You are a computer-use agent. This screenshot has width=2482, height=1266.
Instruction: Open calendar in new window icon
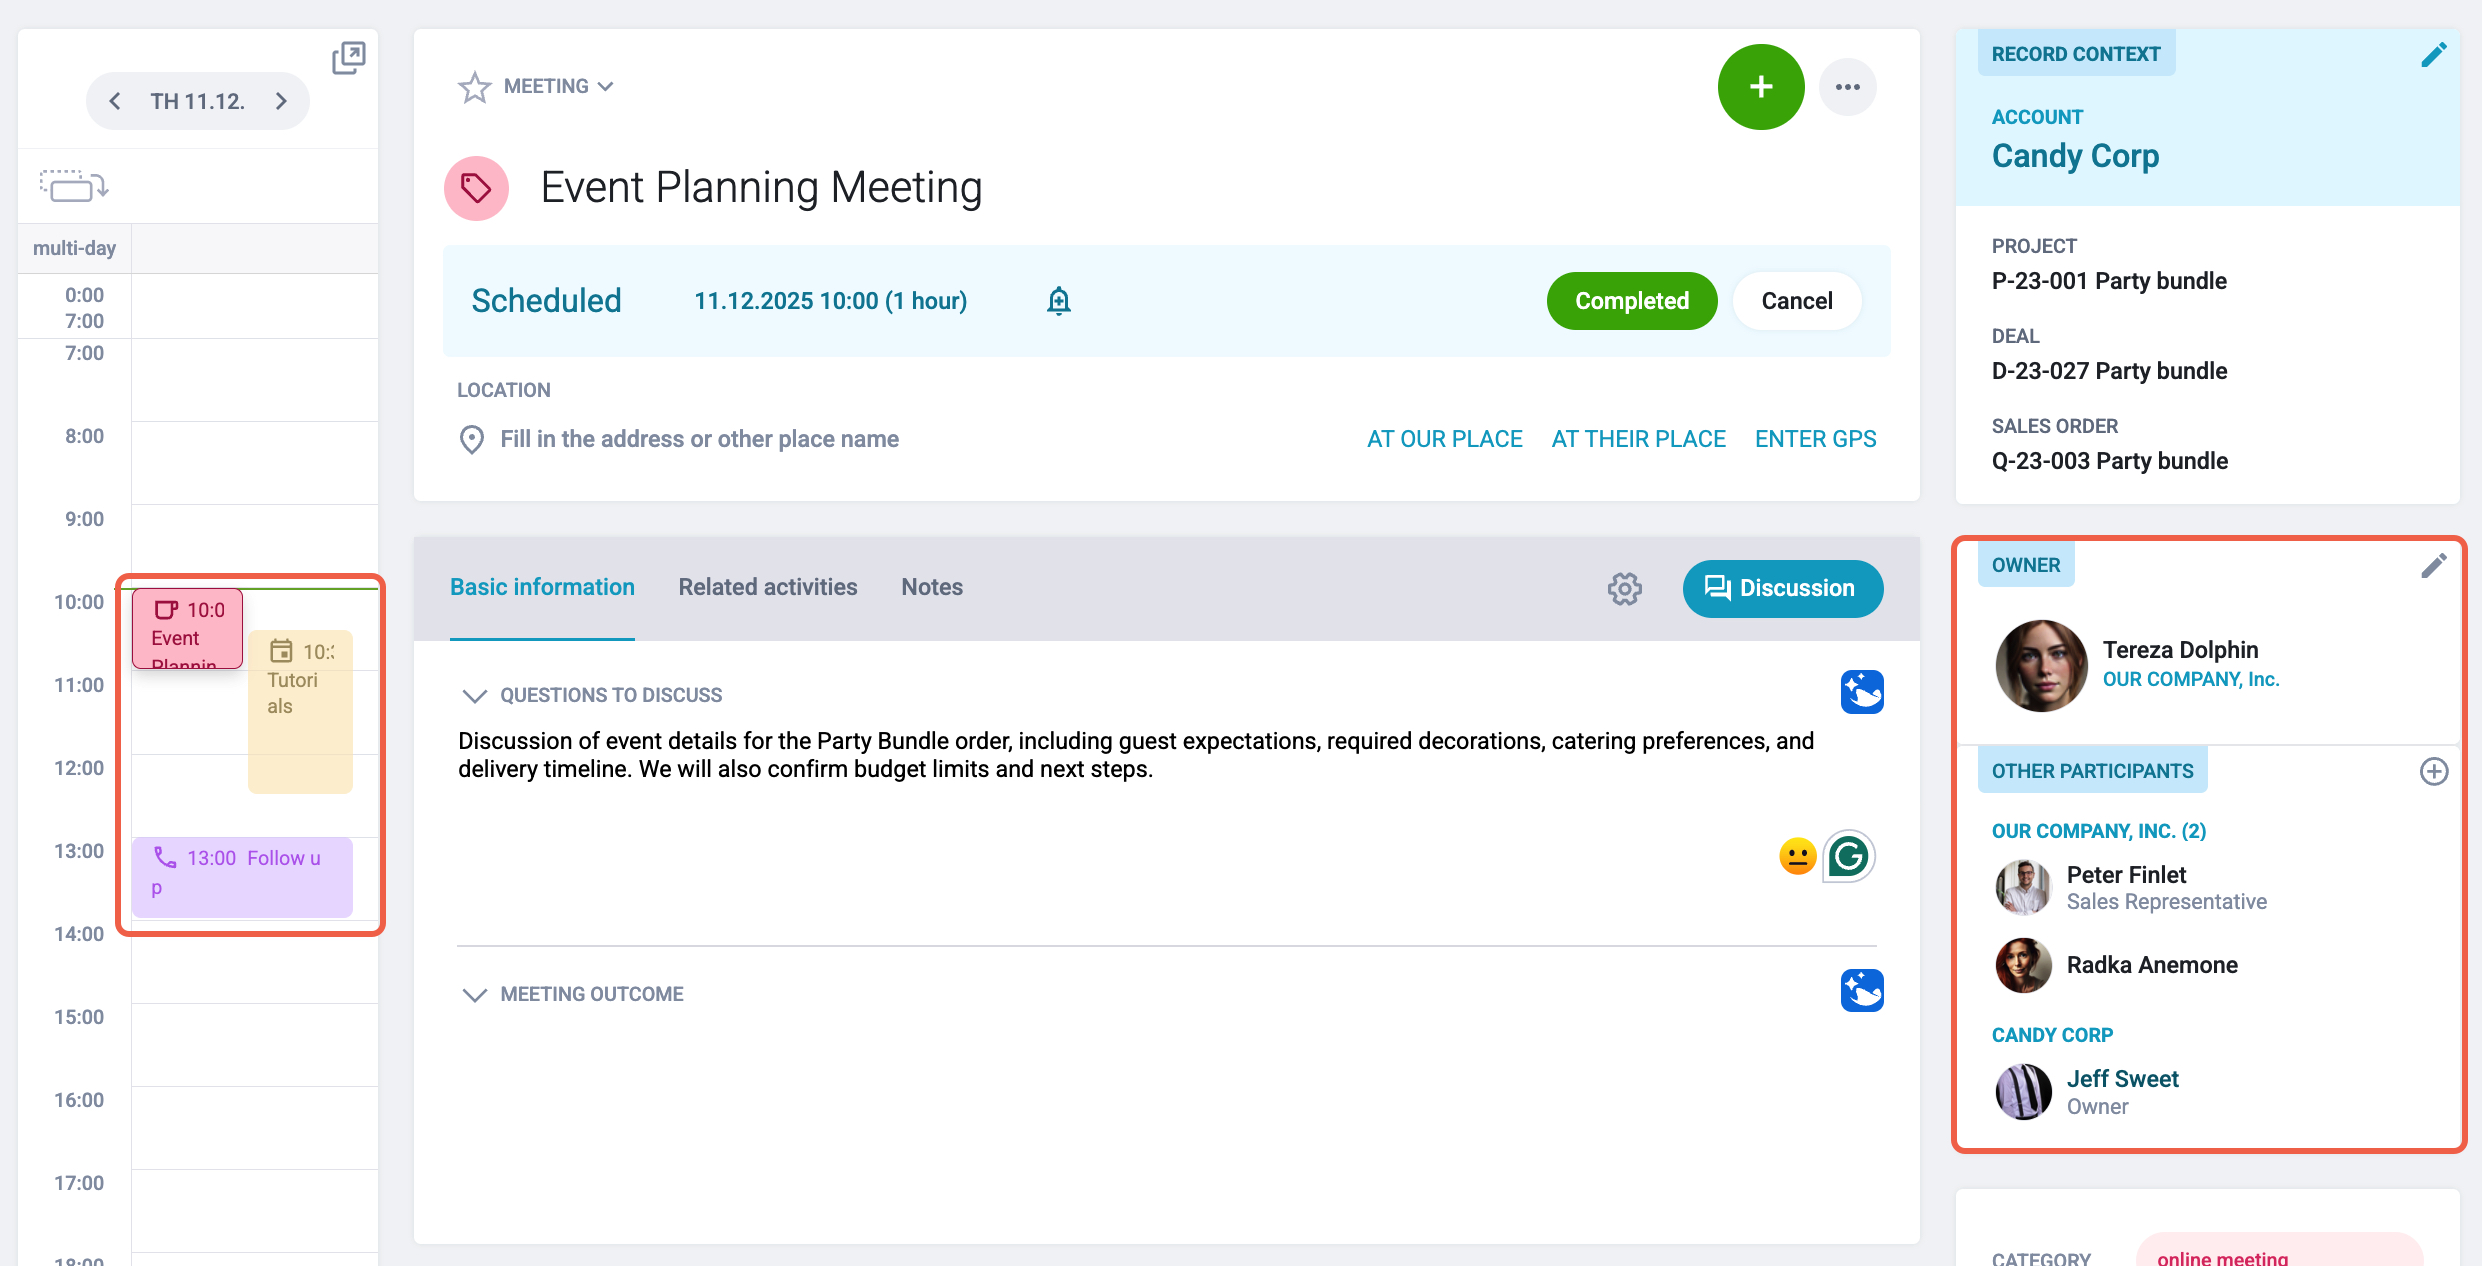pos(349,58)
